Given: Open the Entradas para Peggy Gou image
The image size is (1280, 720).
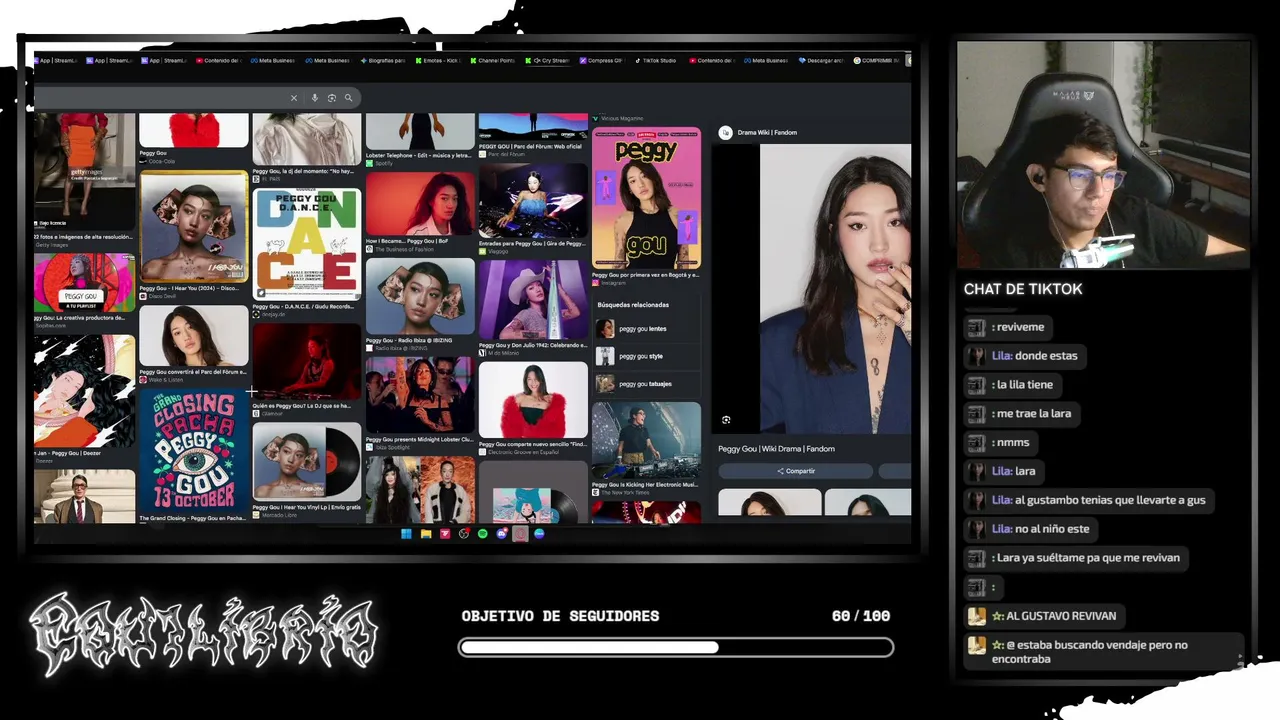Looking at the screenshot, I should pyautogui.click(x=533, y=201).
